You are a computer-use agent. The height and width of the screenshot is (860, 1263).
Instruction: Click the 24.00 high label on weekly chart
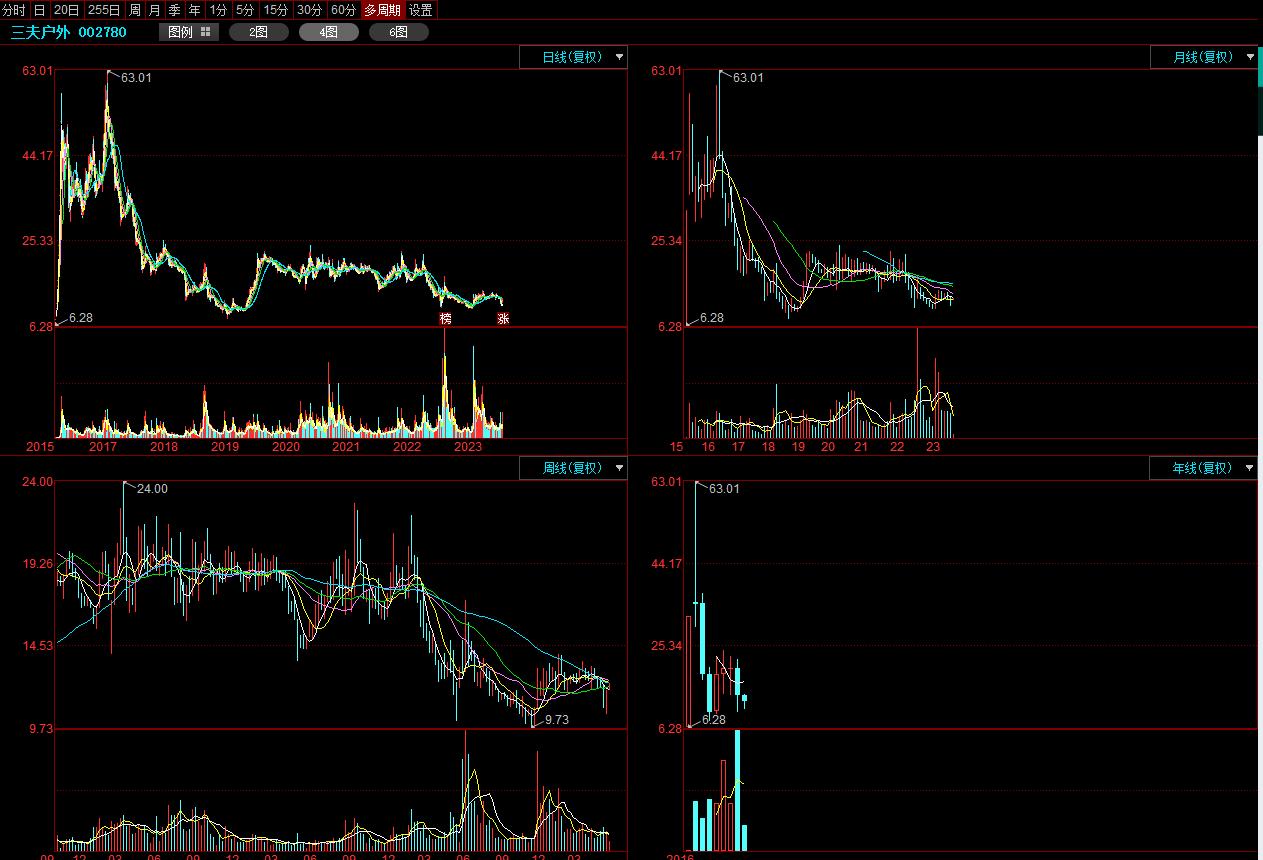point(152,489)
